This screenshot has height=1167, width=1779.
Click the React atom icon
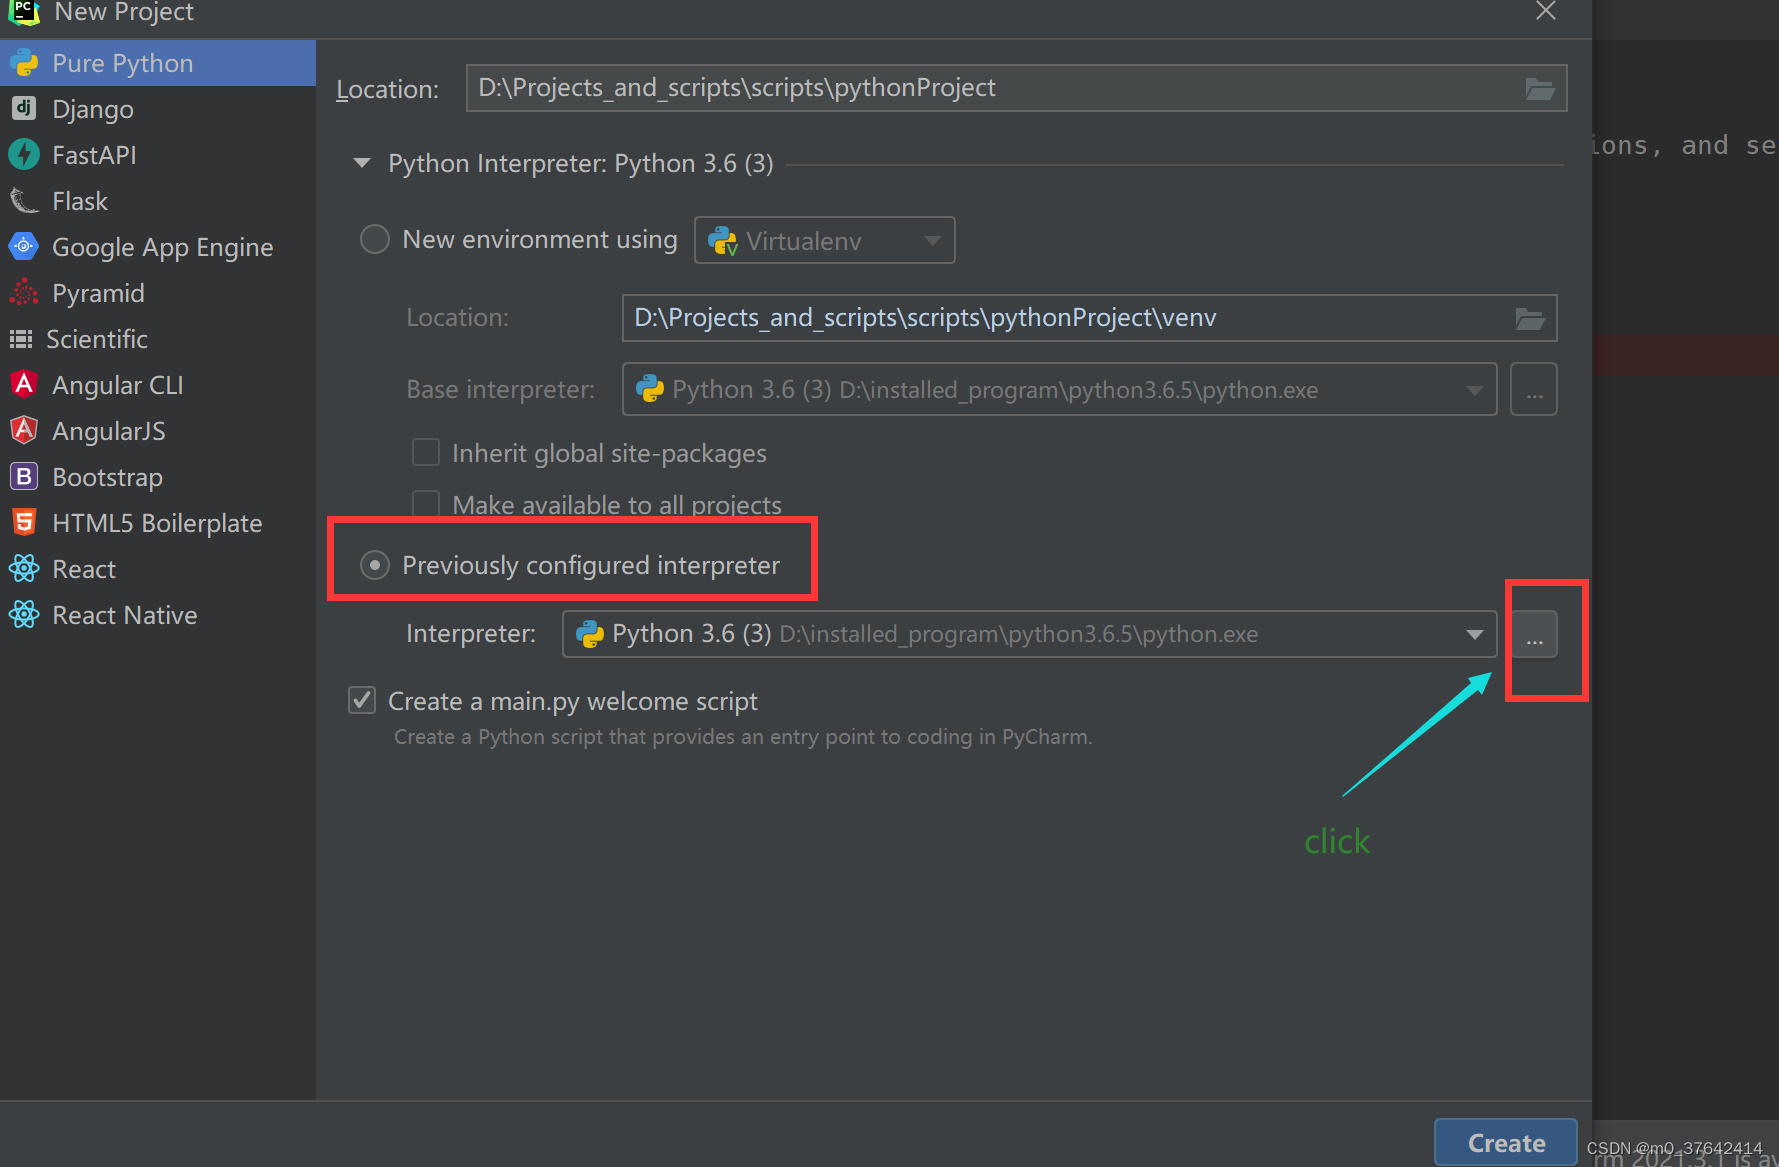(x=24, y=568)
